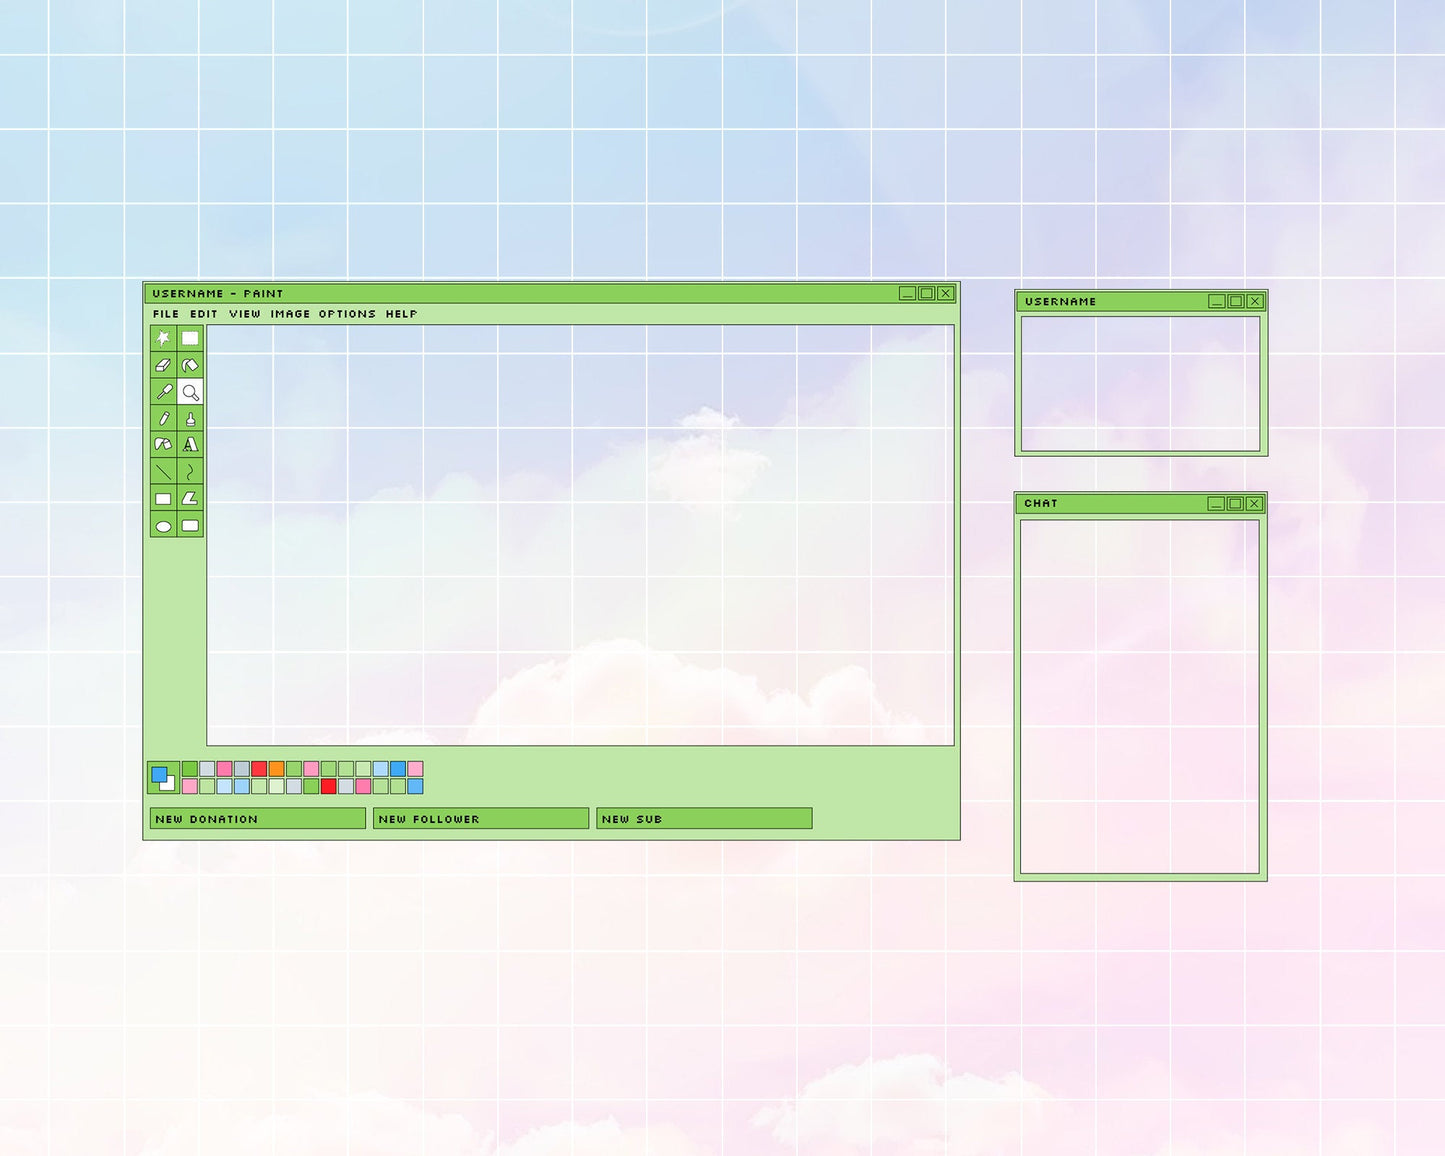1445x1156 pixels.
Task: Open the IMAGE menu
Action: coord(291,313)
